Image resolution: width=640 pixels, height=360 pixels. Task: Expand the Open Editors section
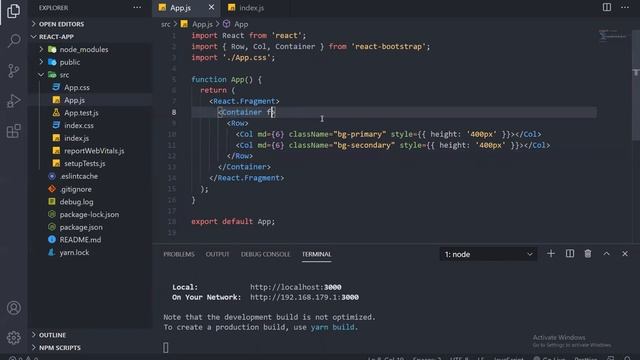pyautogui.click(x=90, y=24)
